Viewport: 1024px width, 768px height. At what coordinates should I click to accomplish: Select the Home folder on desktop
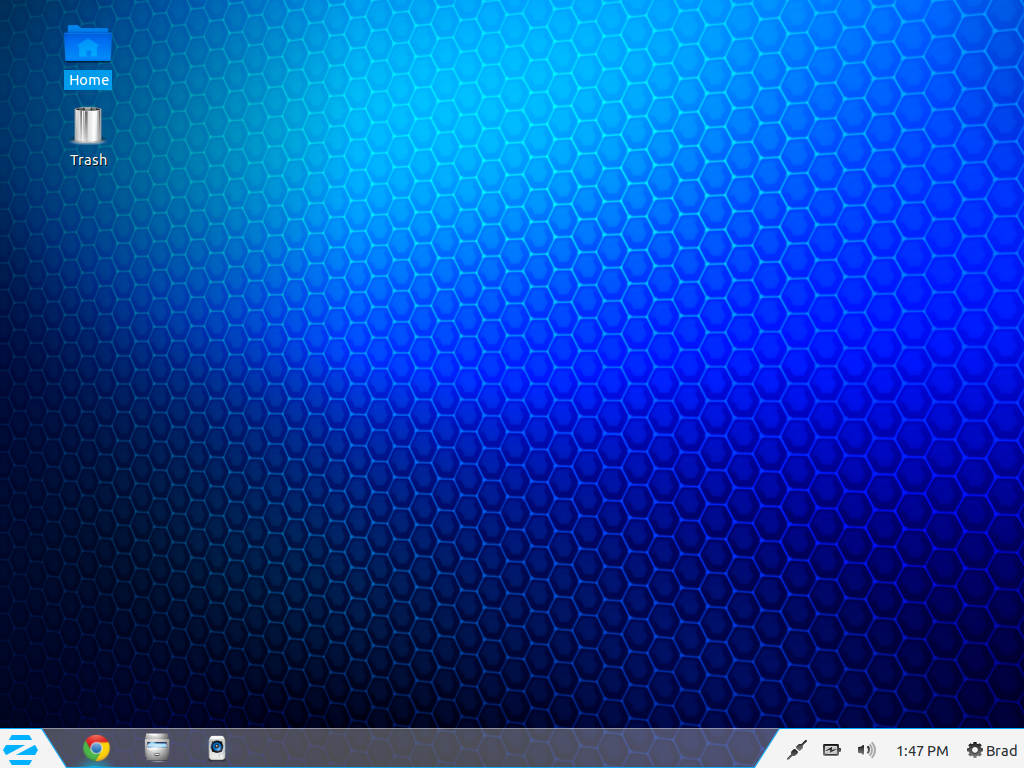pyautogui.click(x=88, y=57)
